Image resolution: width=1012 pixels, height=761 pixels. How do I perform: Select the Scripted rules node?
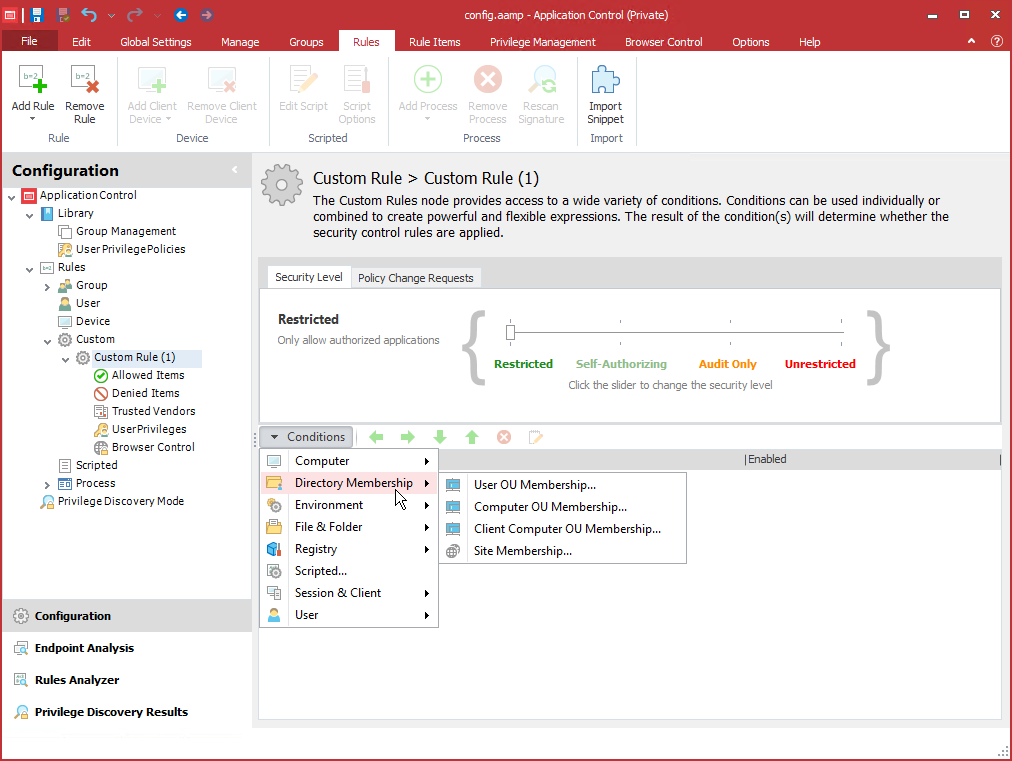[96, 465]
